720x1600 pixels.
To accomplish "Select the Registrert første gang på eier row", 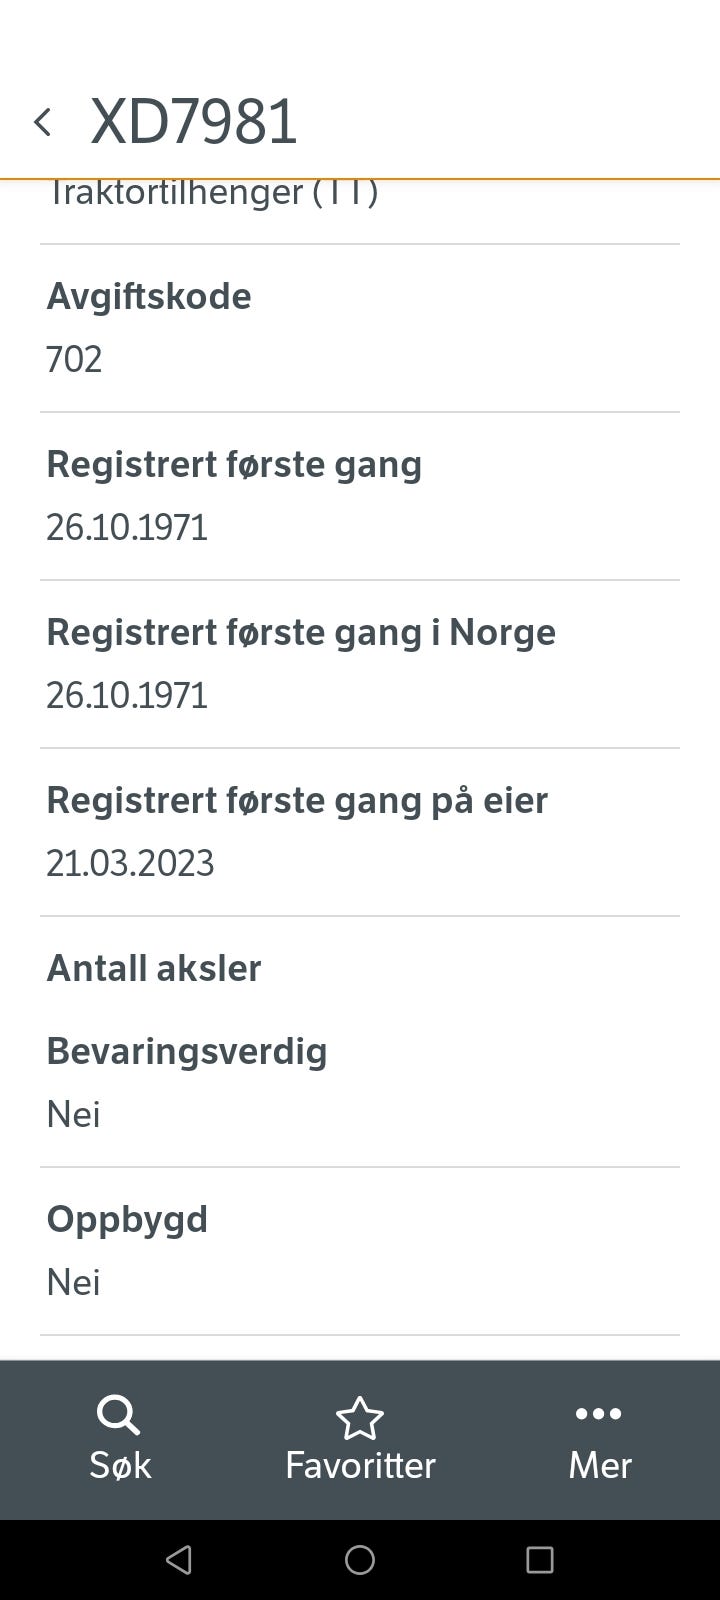I will [x=297, y=830].
